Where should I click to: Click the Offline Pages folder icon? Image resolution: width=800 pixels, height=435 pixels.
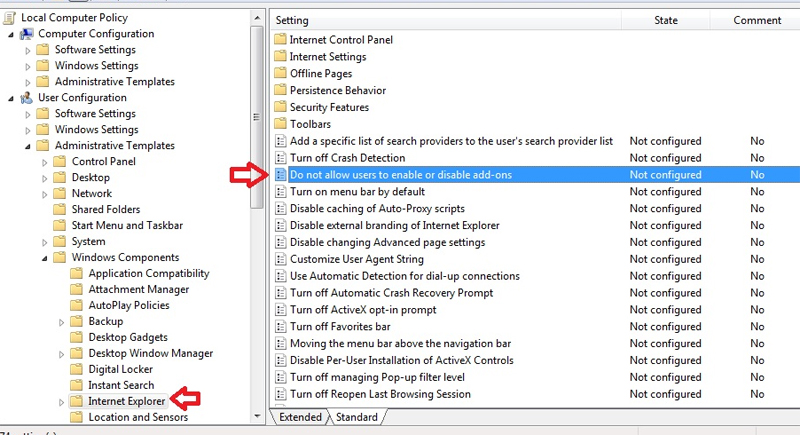280,73
